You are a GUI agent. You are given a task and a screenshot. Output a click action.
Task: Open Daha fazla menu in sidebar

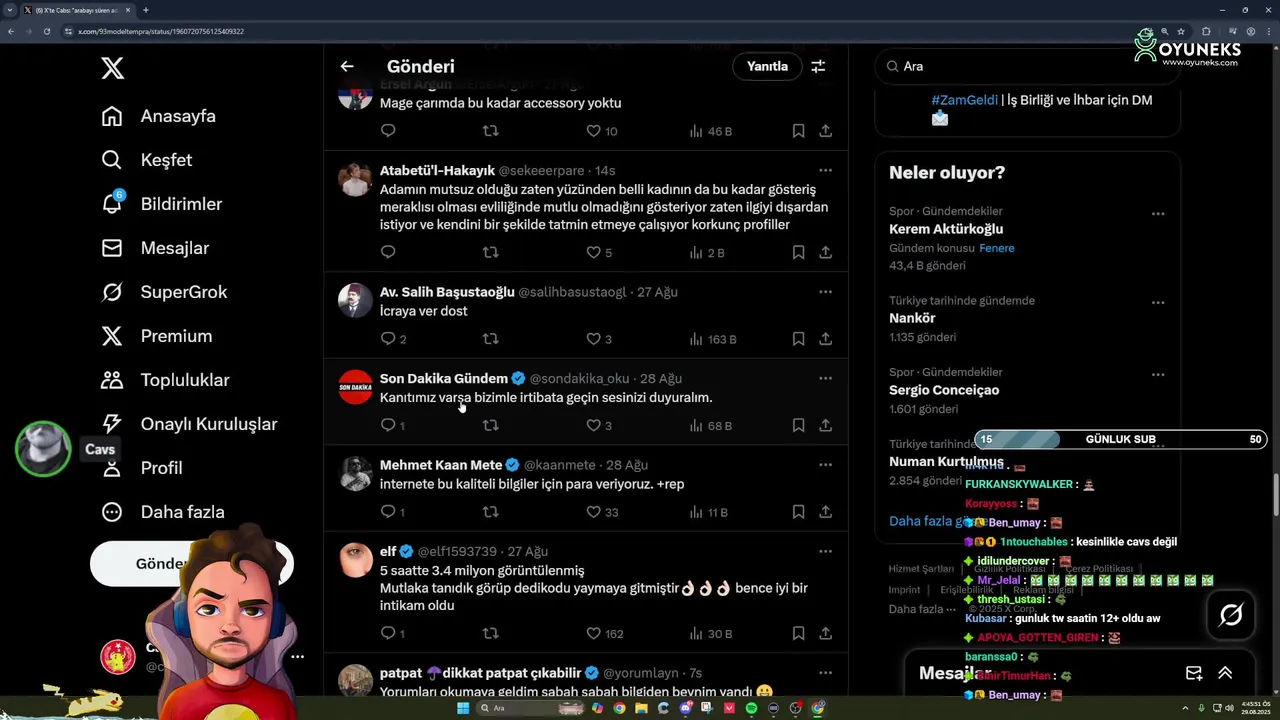click(163, 512)
